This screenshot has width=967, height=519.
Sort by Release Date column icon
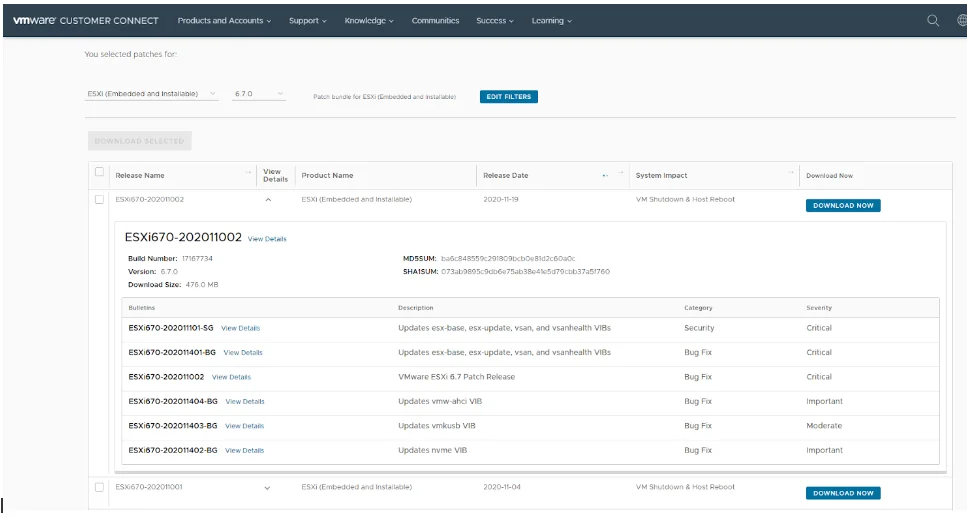pos(605,176)
